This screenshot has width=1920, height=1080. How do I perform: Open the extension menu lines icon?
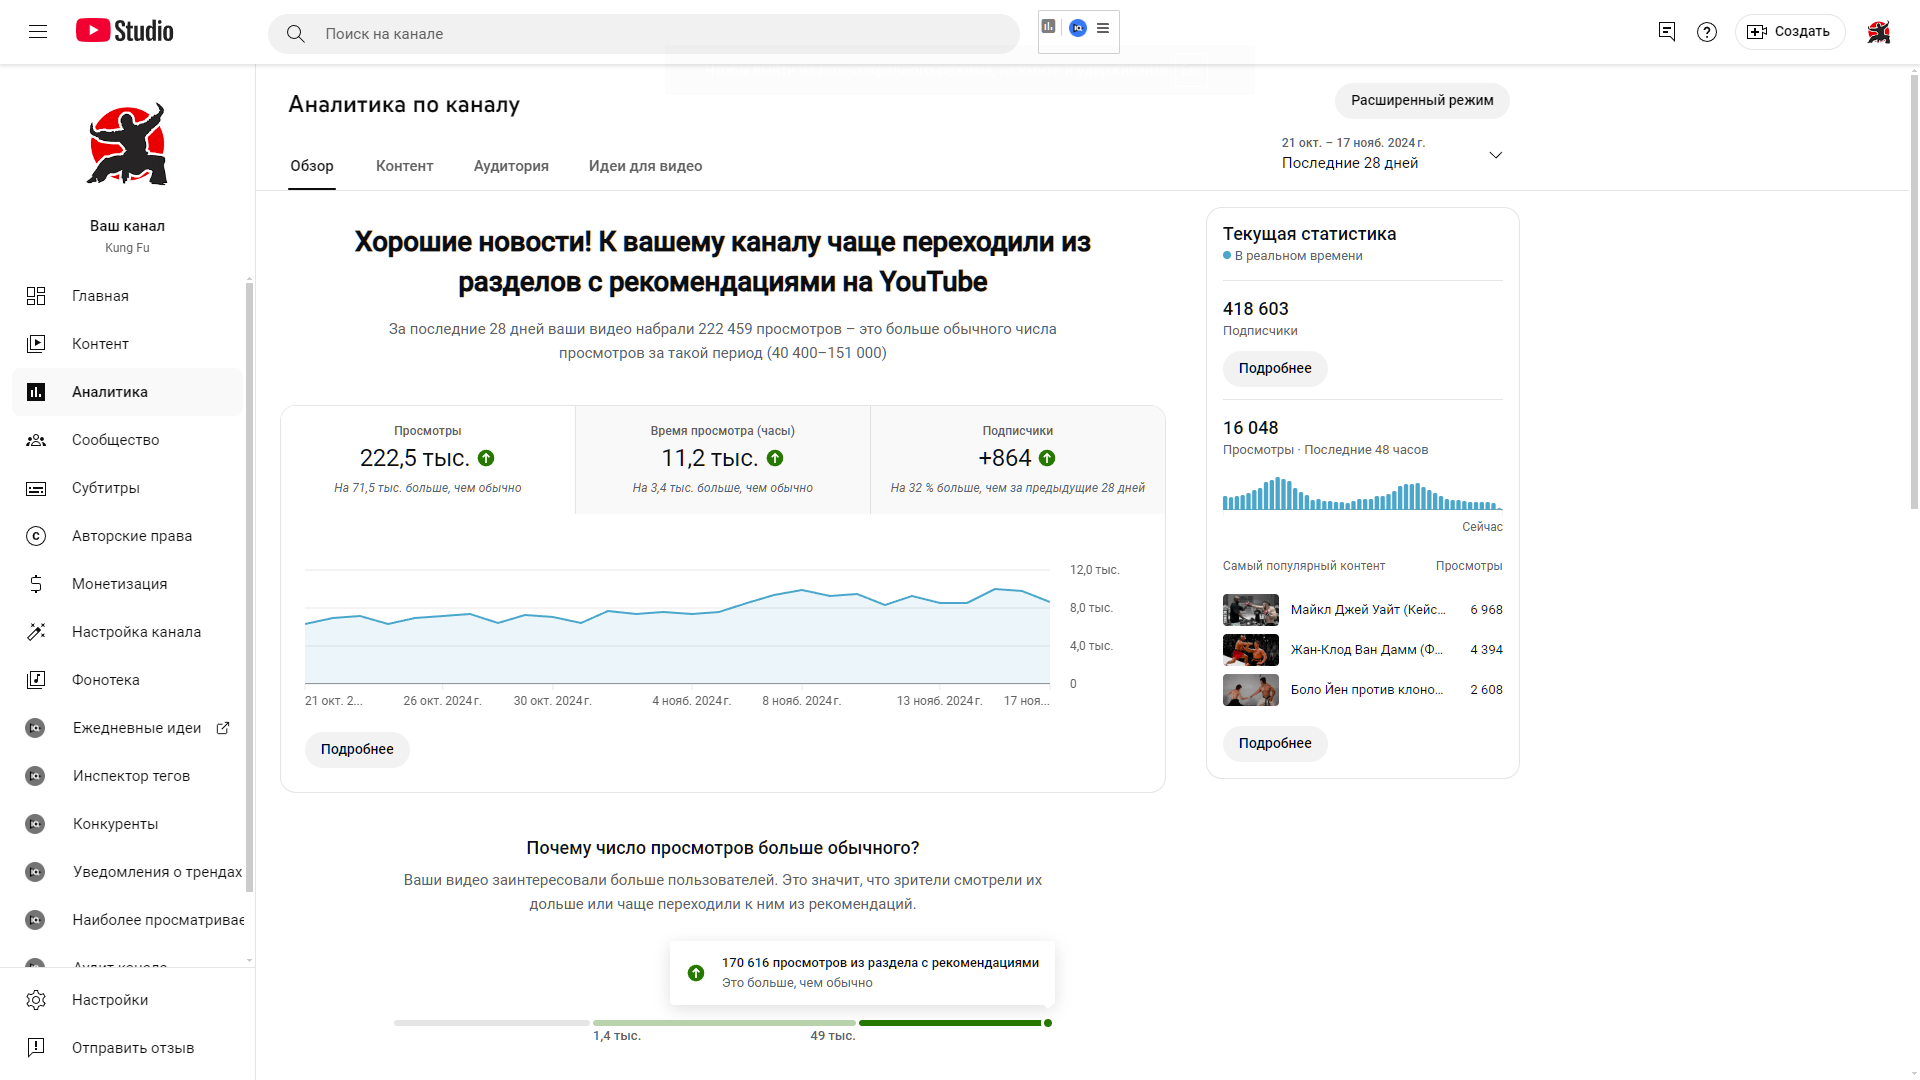[1103, 28]
